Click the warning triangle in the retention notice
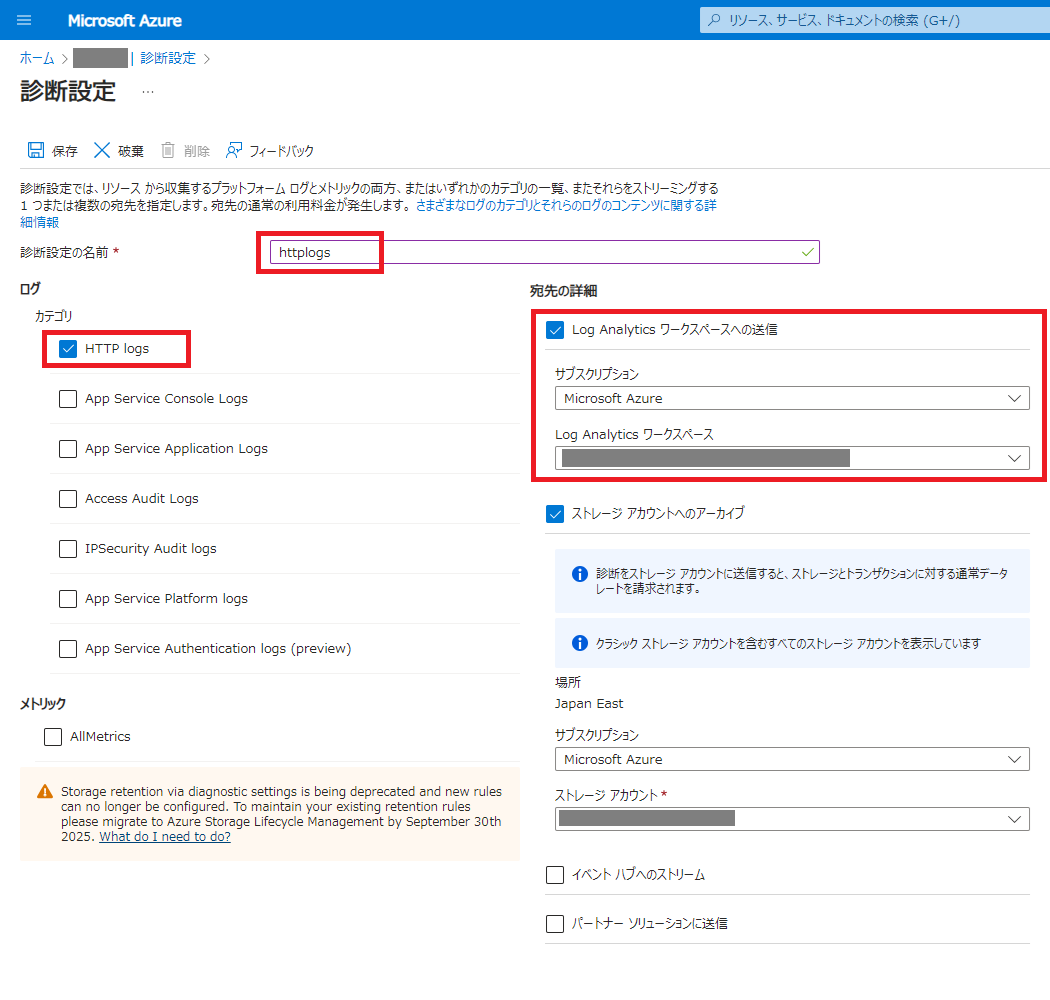This screenshot has width=1050, height=1000. [45, 792]
